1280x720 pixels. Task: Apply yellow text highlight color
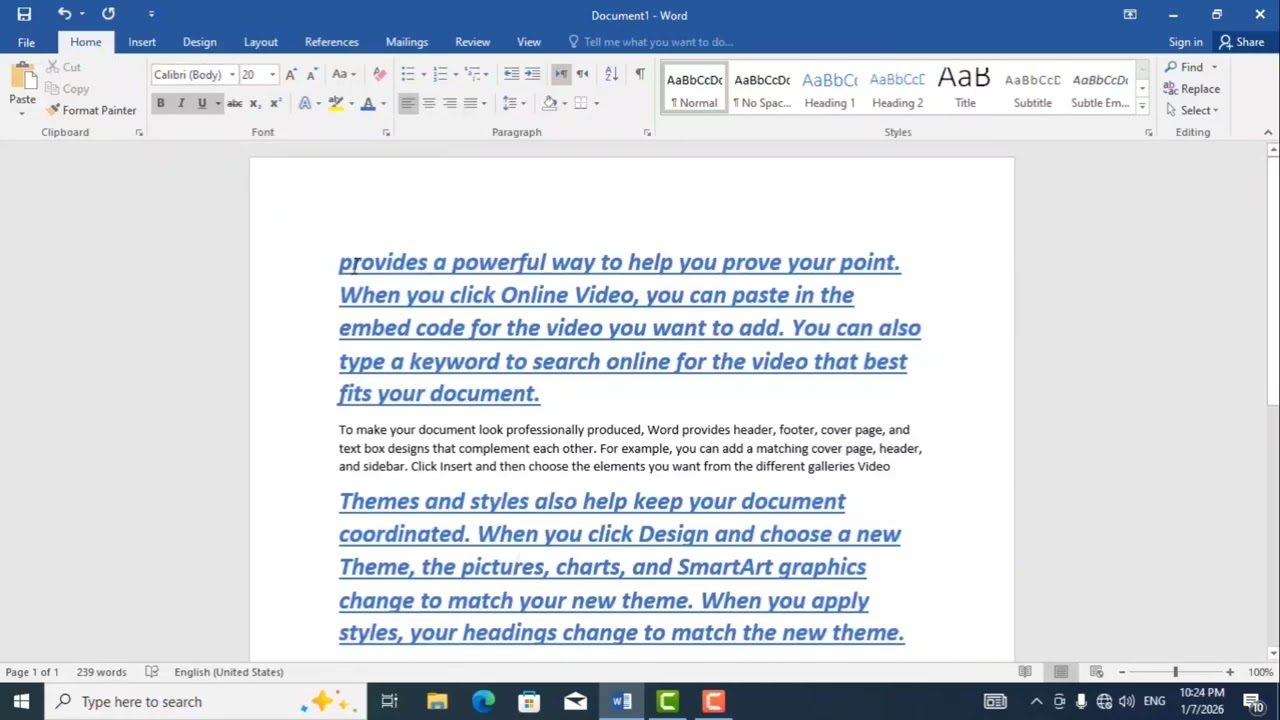[x=336, y=103]
